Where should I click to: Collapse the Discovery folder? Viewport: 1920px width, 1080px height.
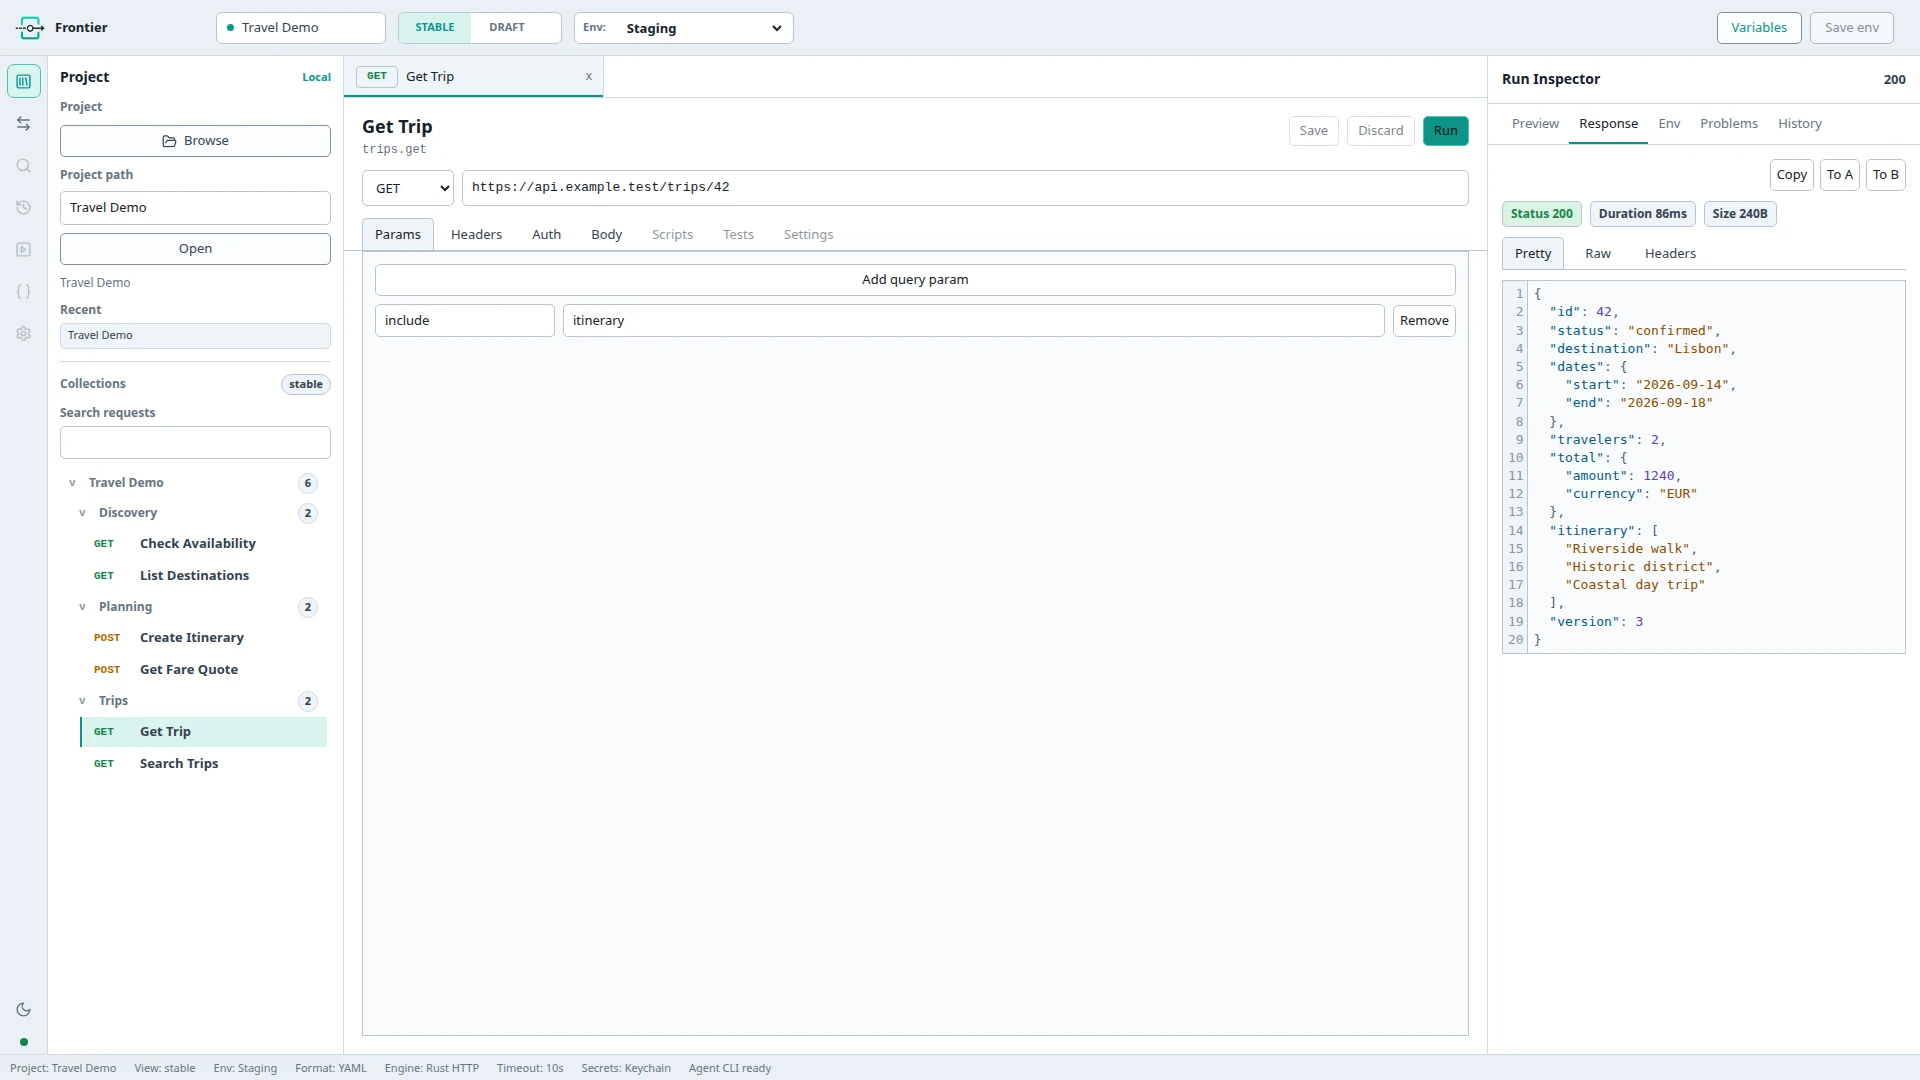click(x=82, y=513)
